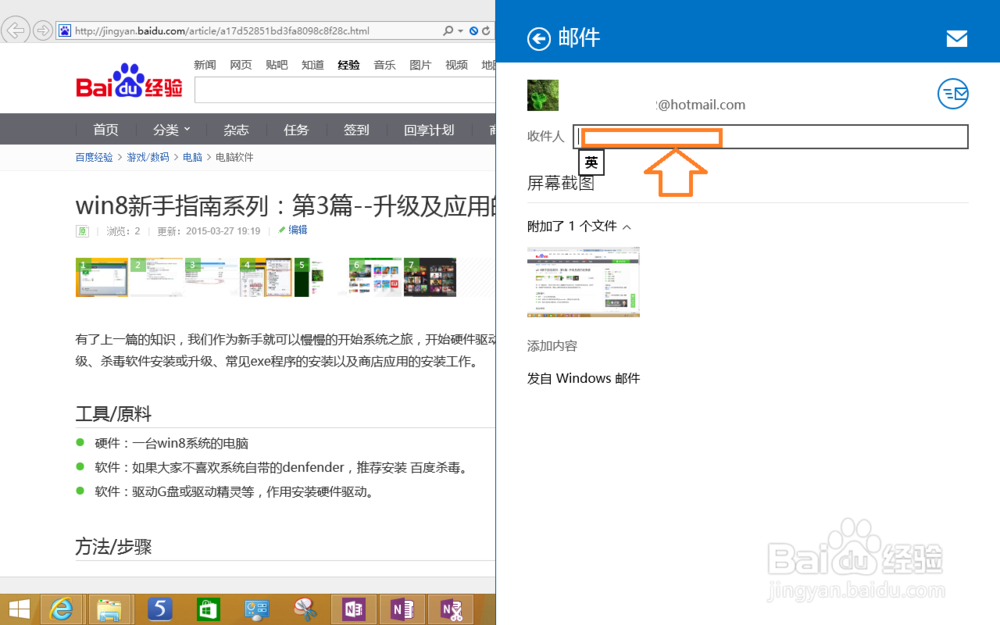Open article step thumbnail numbered 7
This screenshot has width=1000, height=625.
coord(430,277)
